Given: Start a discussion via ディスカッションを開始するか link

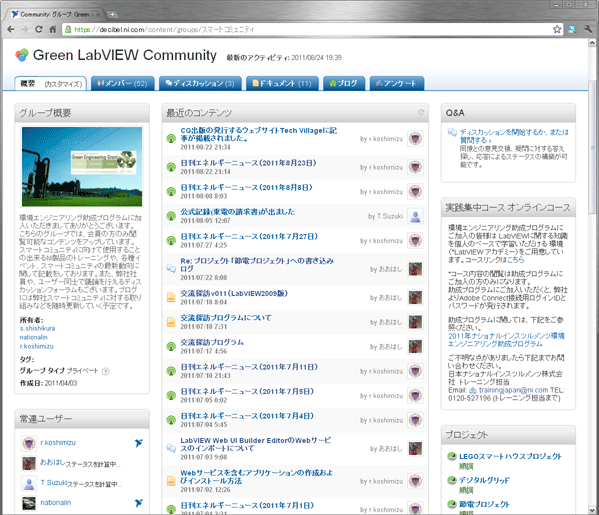Looking at the screenshot, I should point(514,136).
